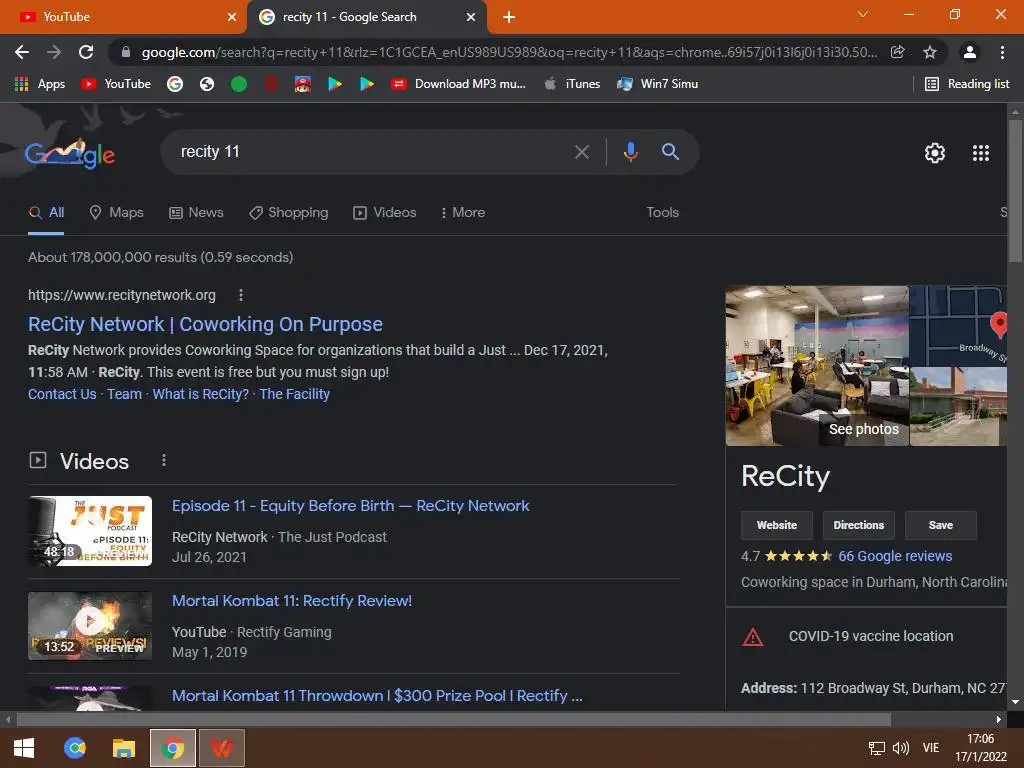Open the Broadway St map thumbnail

tap(958, 326)
